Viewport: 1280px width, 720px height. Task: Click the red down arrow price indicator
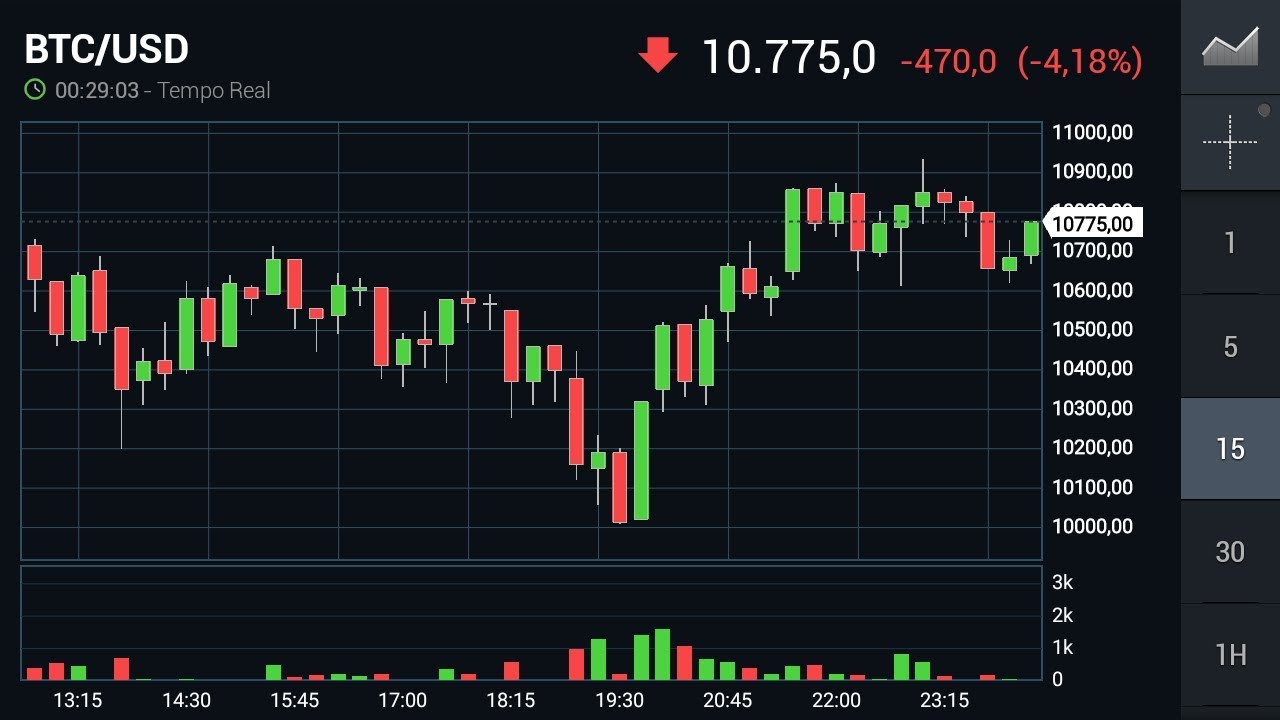(x=658, y=56)
